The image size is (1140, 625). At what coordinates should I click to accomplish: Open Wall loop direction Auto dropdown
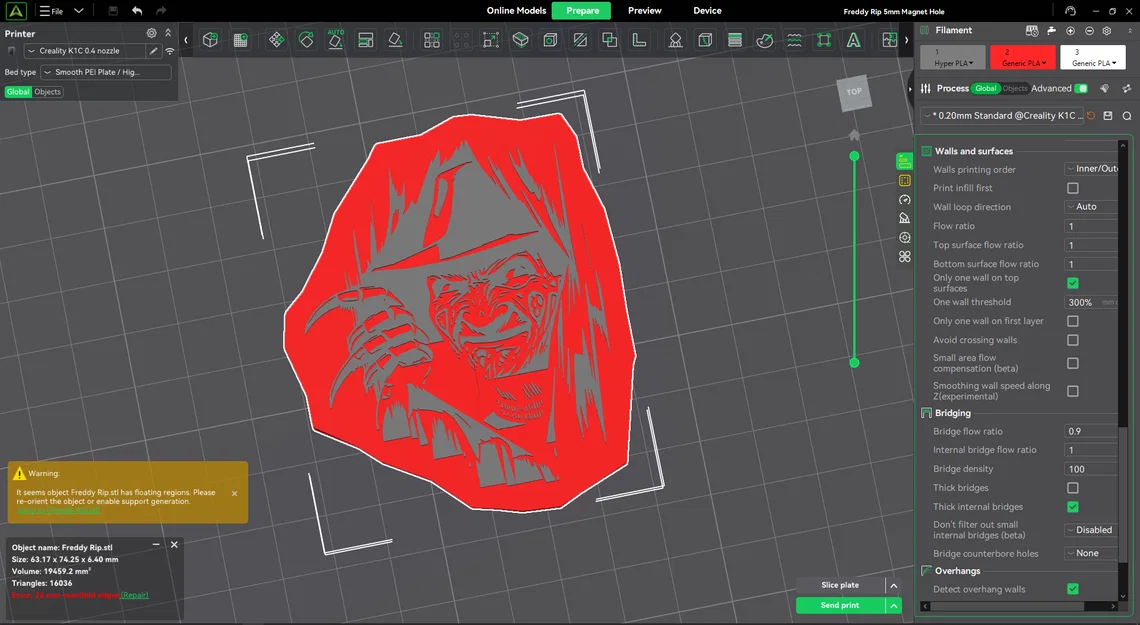click(x=1091, y=207)
